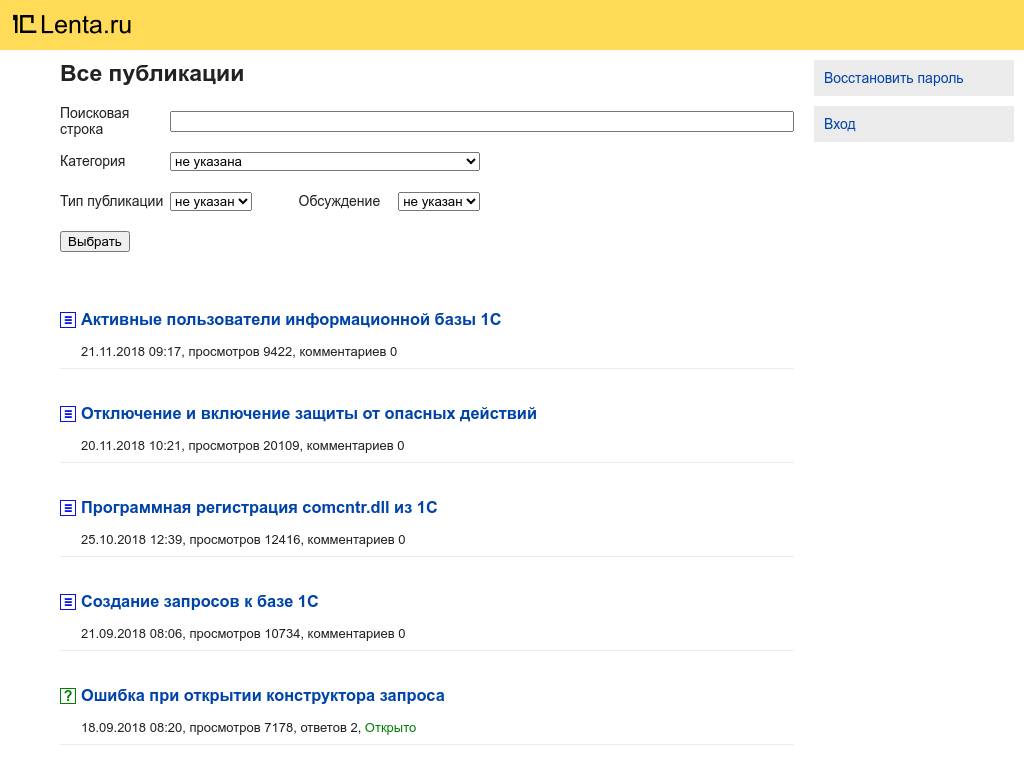The height and width of the screenshot is (768, 1024).
Task: Click the Открыто status link
Action: point(390,727)
